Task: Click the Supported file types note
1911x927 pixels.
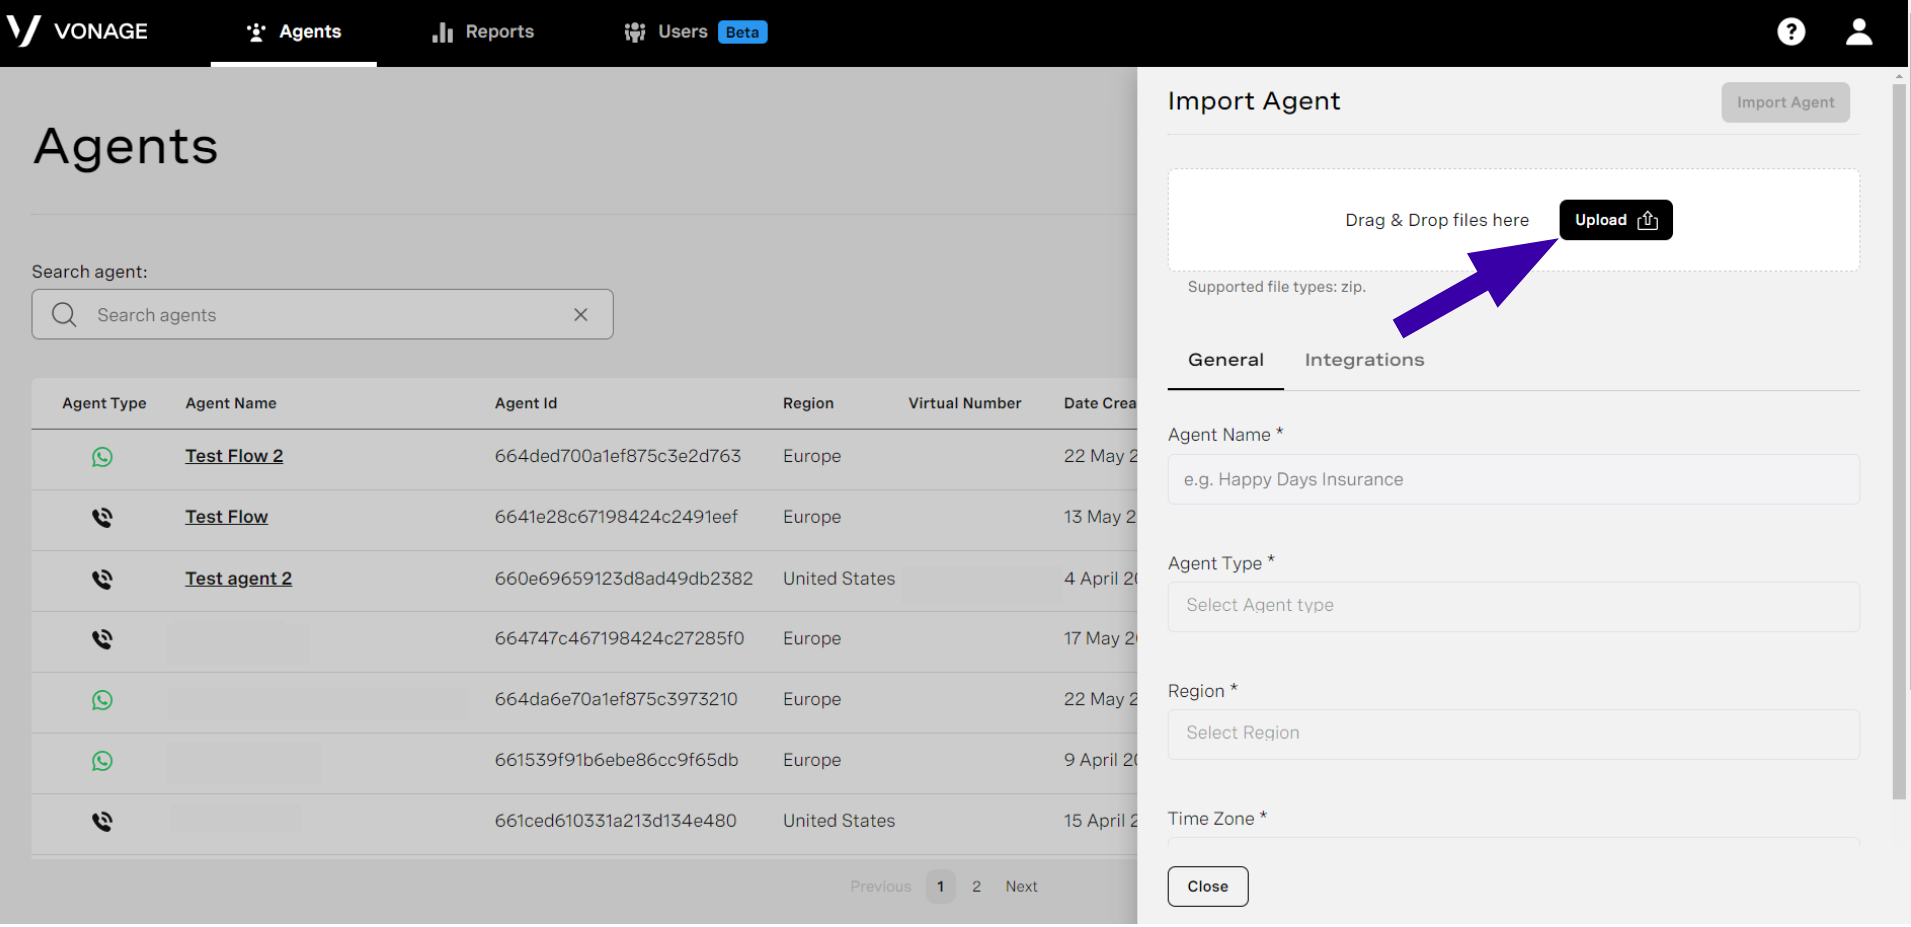Action: point(1277,287)
